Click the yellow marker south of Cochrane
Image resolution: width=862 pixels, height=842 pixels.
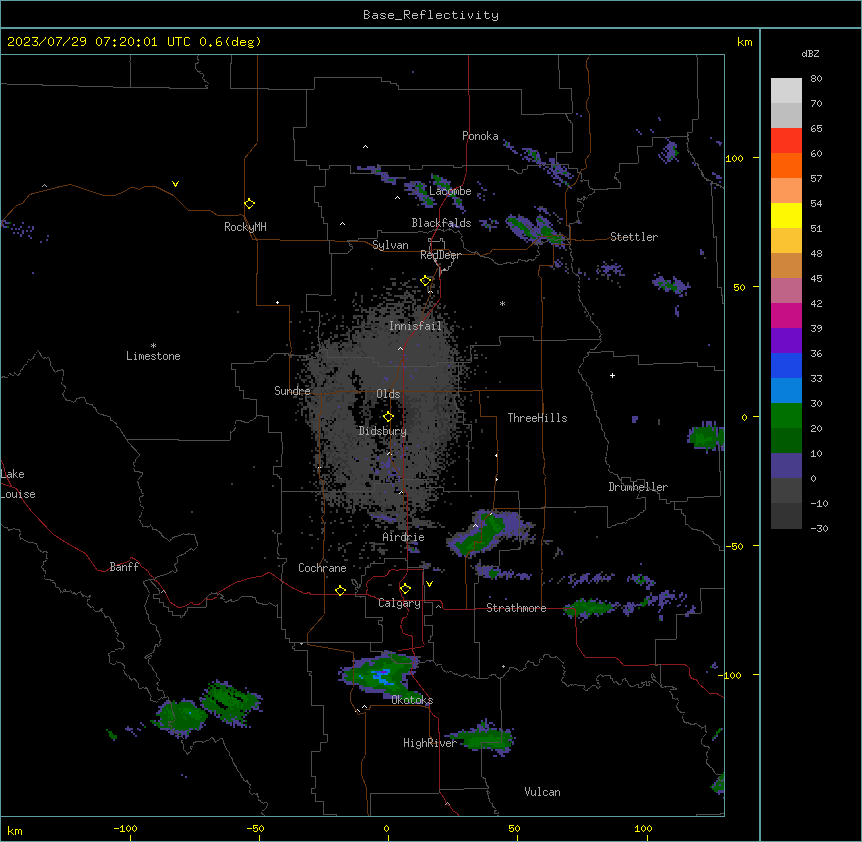(x=340, y=590)
